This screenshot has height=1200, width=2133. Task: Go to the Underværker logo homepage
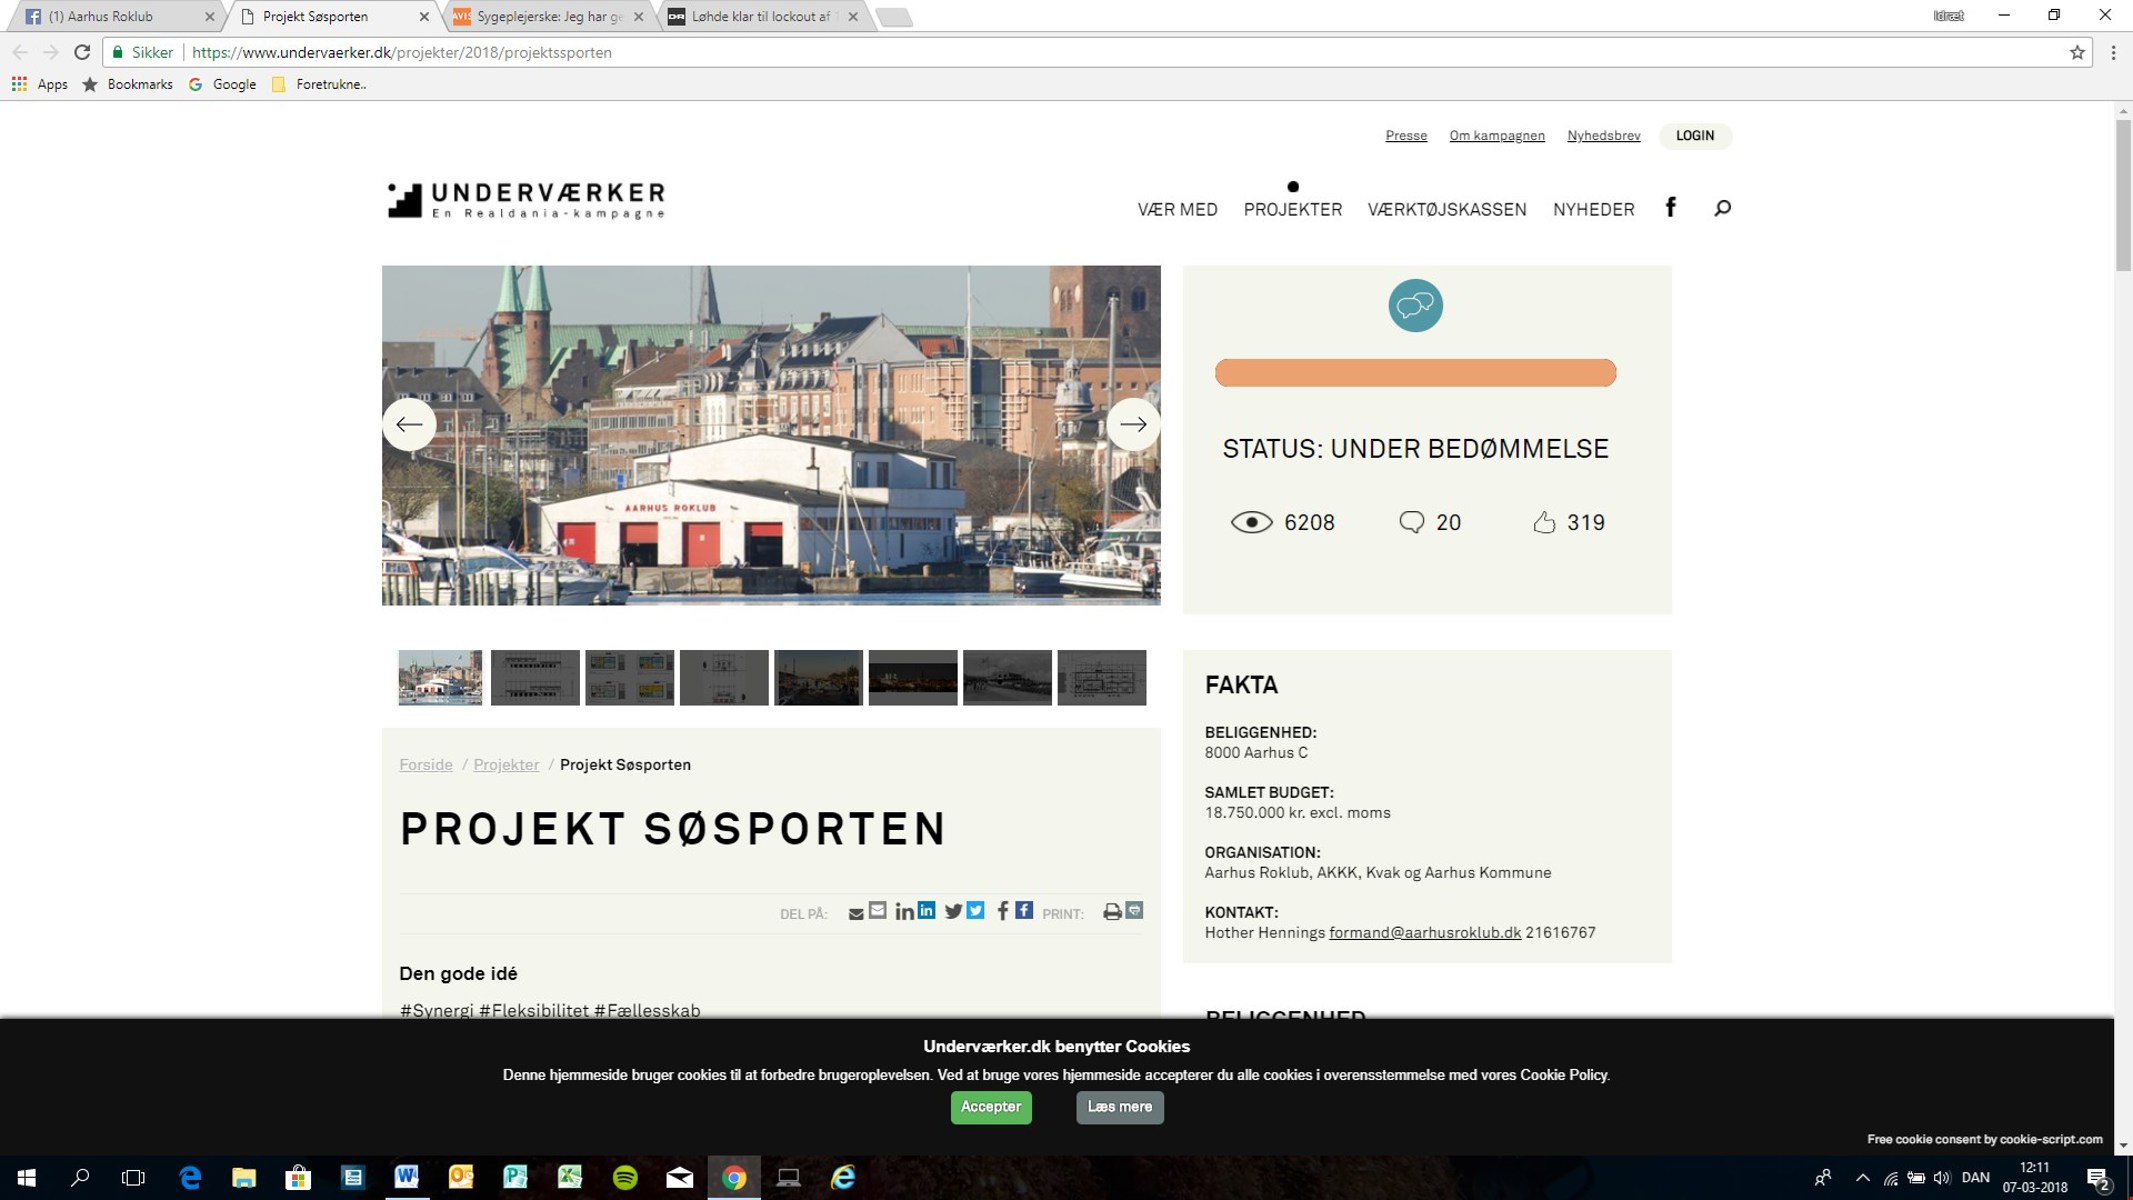pos(526,200)
